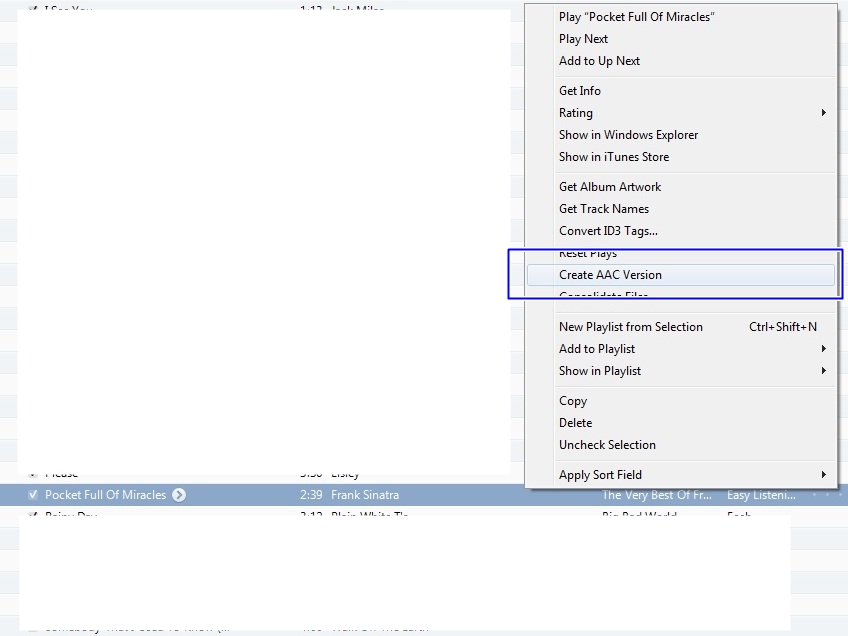Viewport: 848px width, 636px height.
Task: Click the Frank Sinatra artist cell
Action: point(365,495)
